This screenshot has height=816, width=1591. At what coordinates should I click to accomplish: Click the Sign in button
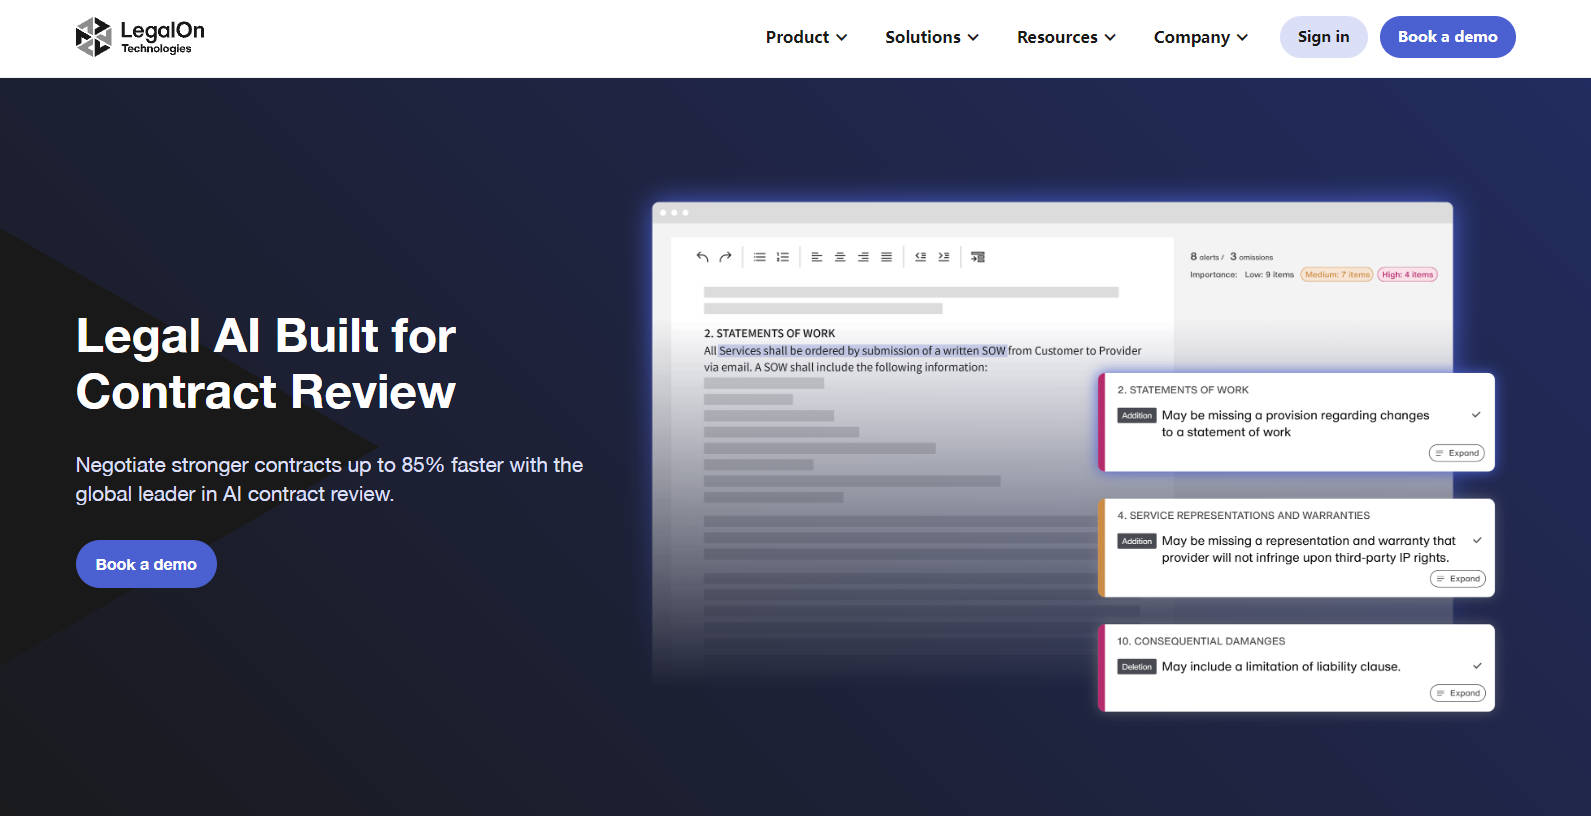tap(1323, 37)
